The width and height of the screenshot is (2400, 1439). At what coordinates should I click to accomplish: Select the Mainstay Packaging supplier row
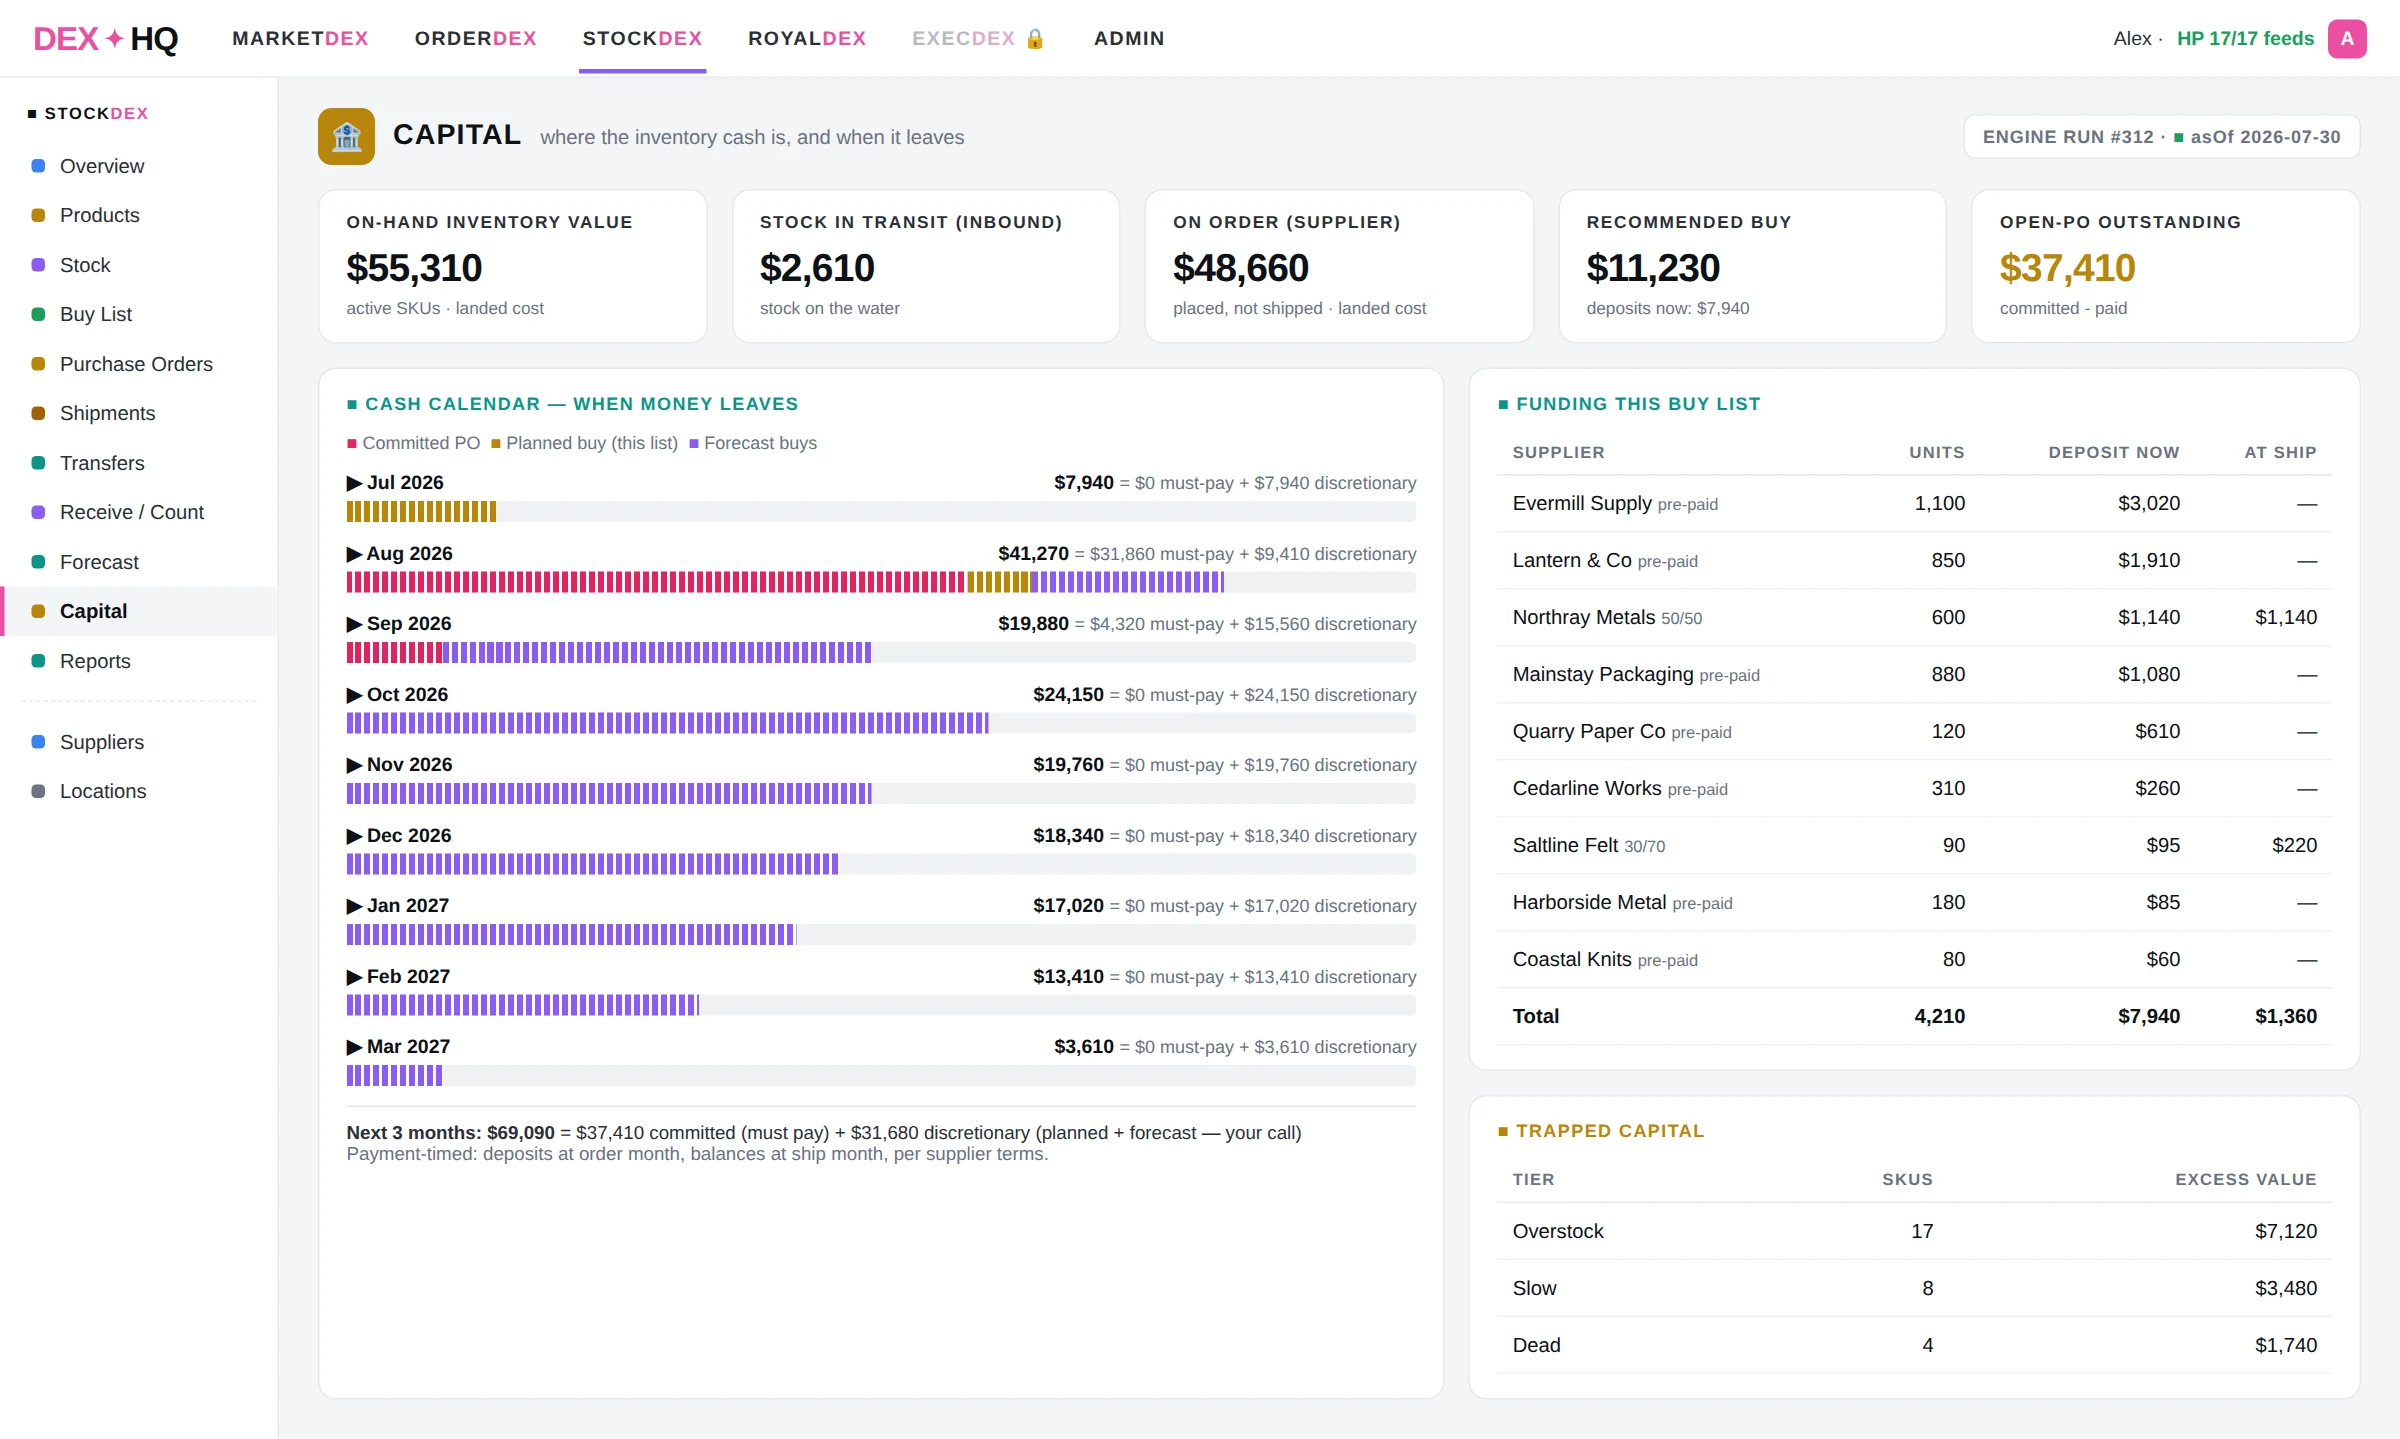(1914, 675)
